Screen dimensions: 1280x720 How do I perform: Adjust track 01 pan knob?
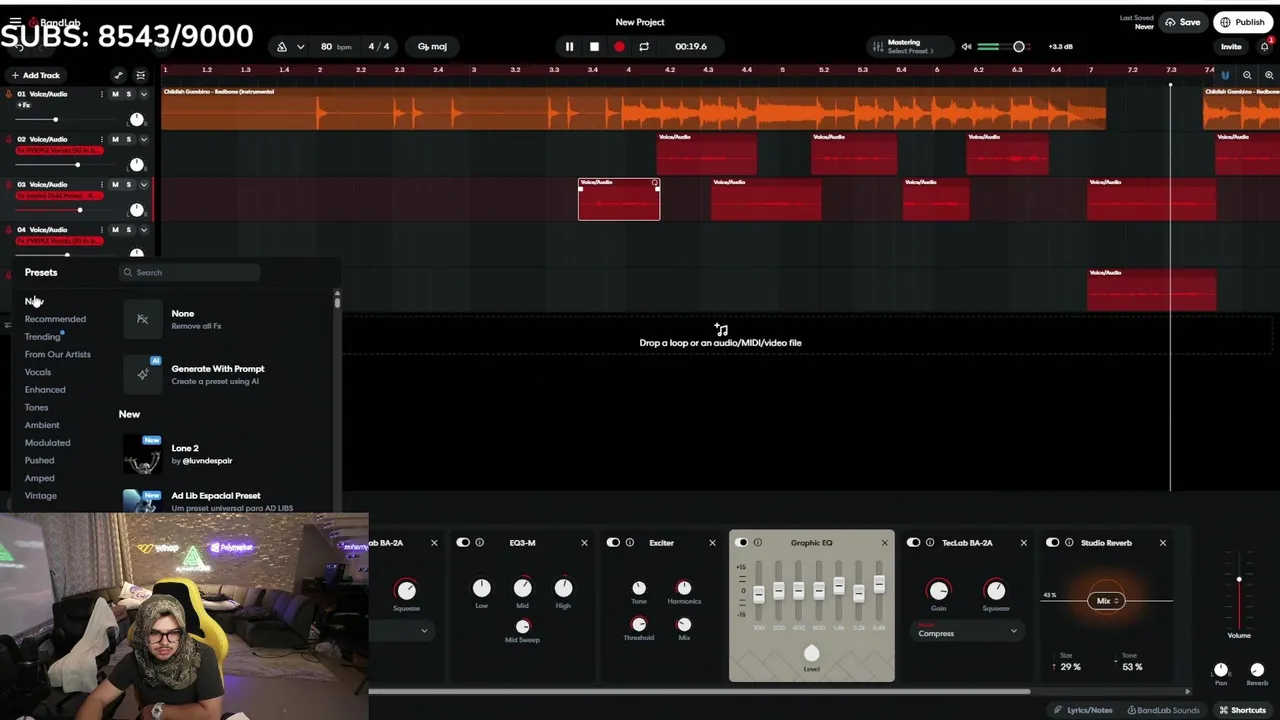point(136,120)
